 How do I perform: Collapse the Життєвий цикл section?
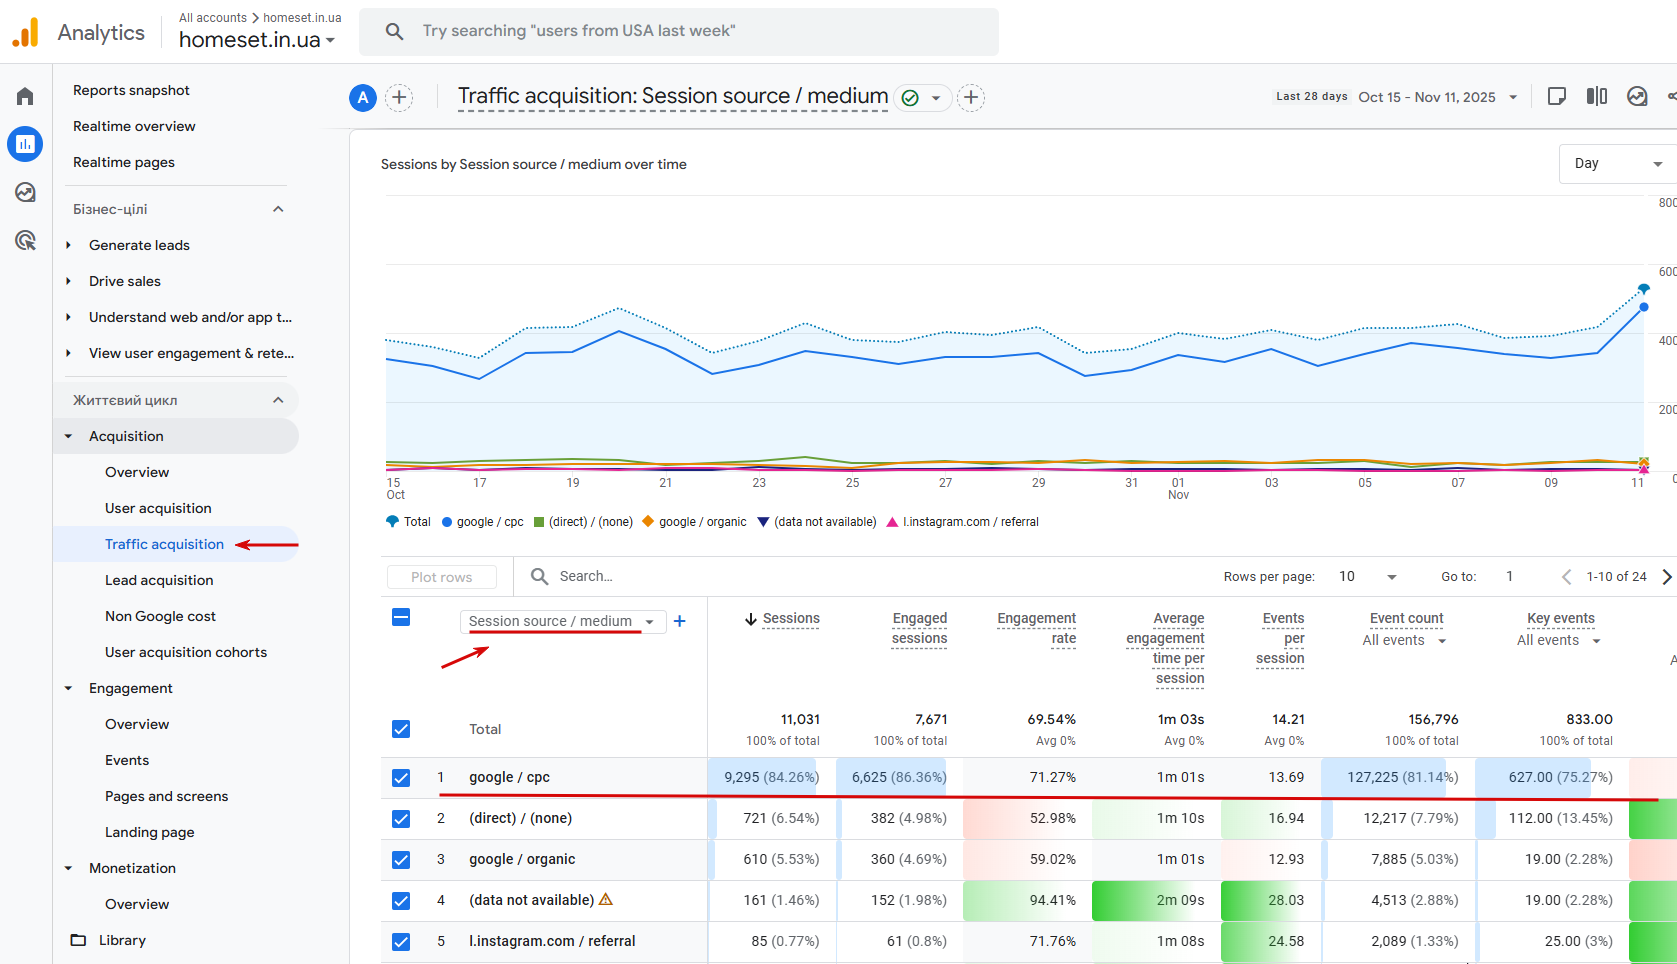click(x=279, y=400)
